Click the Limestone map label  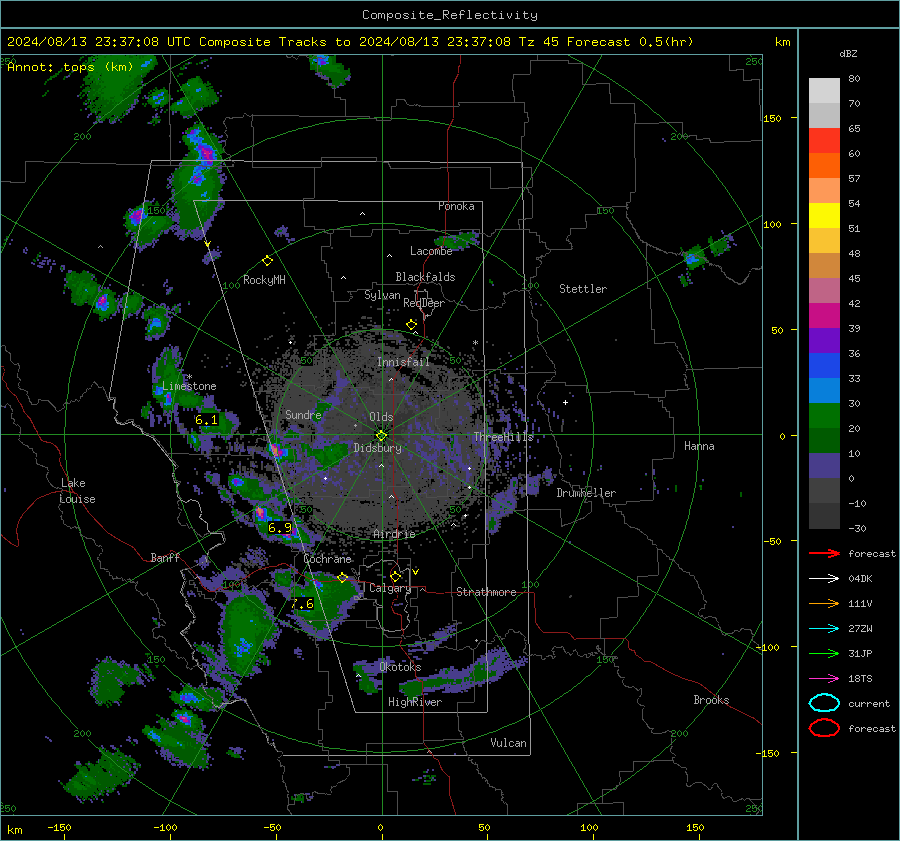pos(189,386)
